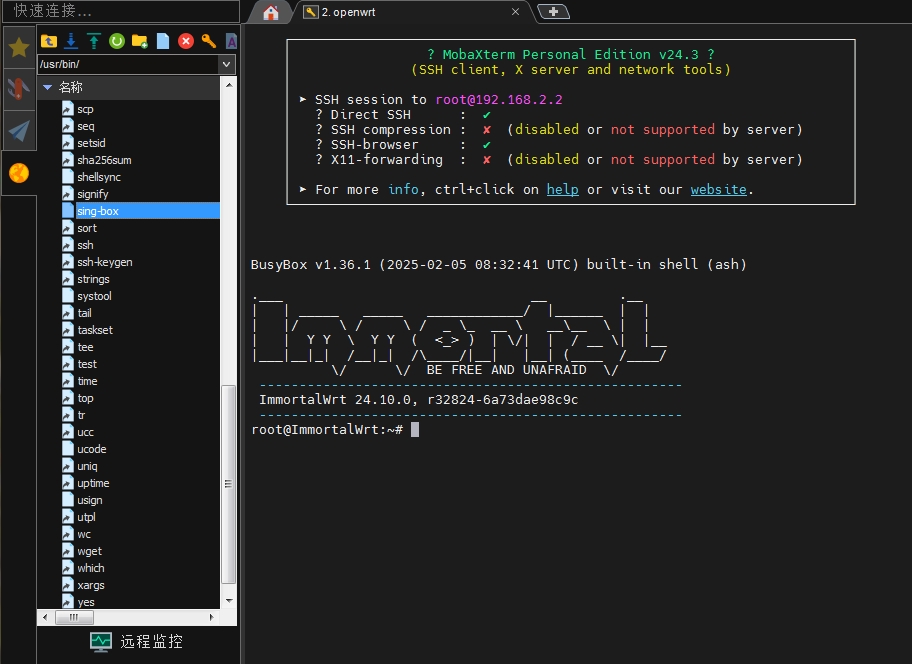Click the terminal prompt root@ImmortalWrt

[x=327, y=430]
